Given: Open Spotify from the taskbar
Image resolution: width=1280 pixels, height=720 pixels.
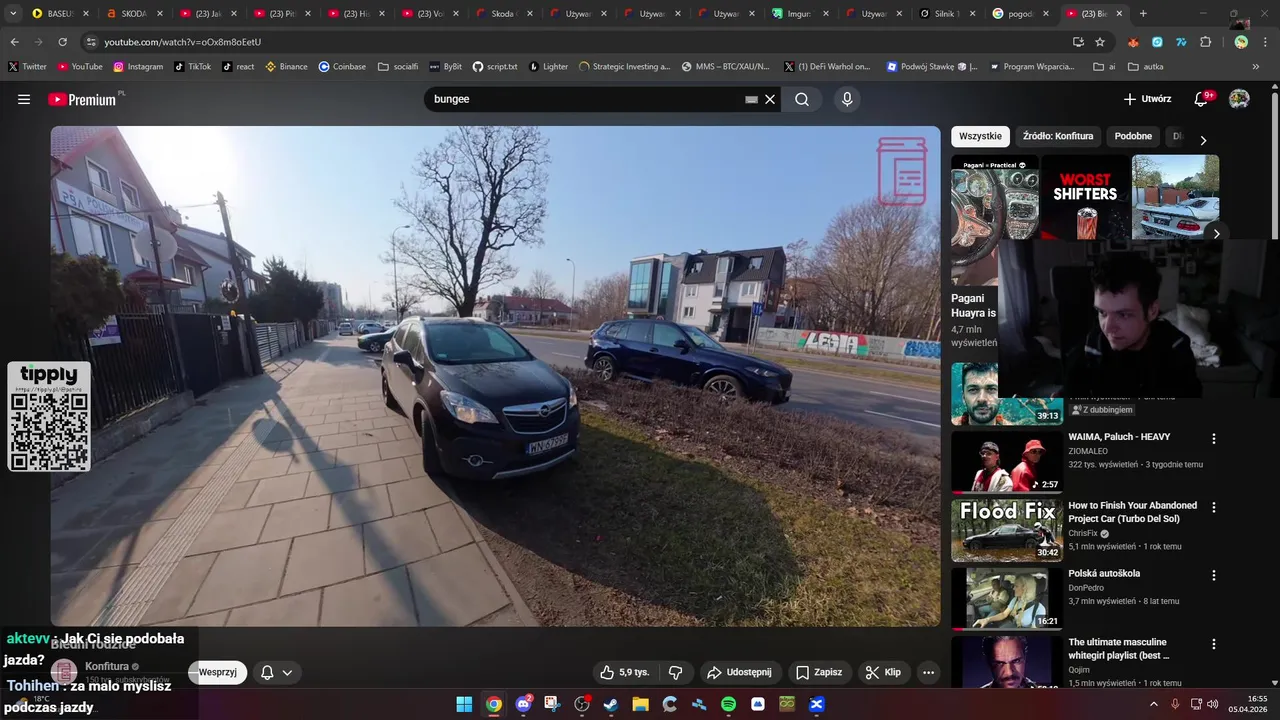Looking at the screenshot, I should (728, 704).
